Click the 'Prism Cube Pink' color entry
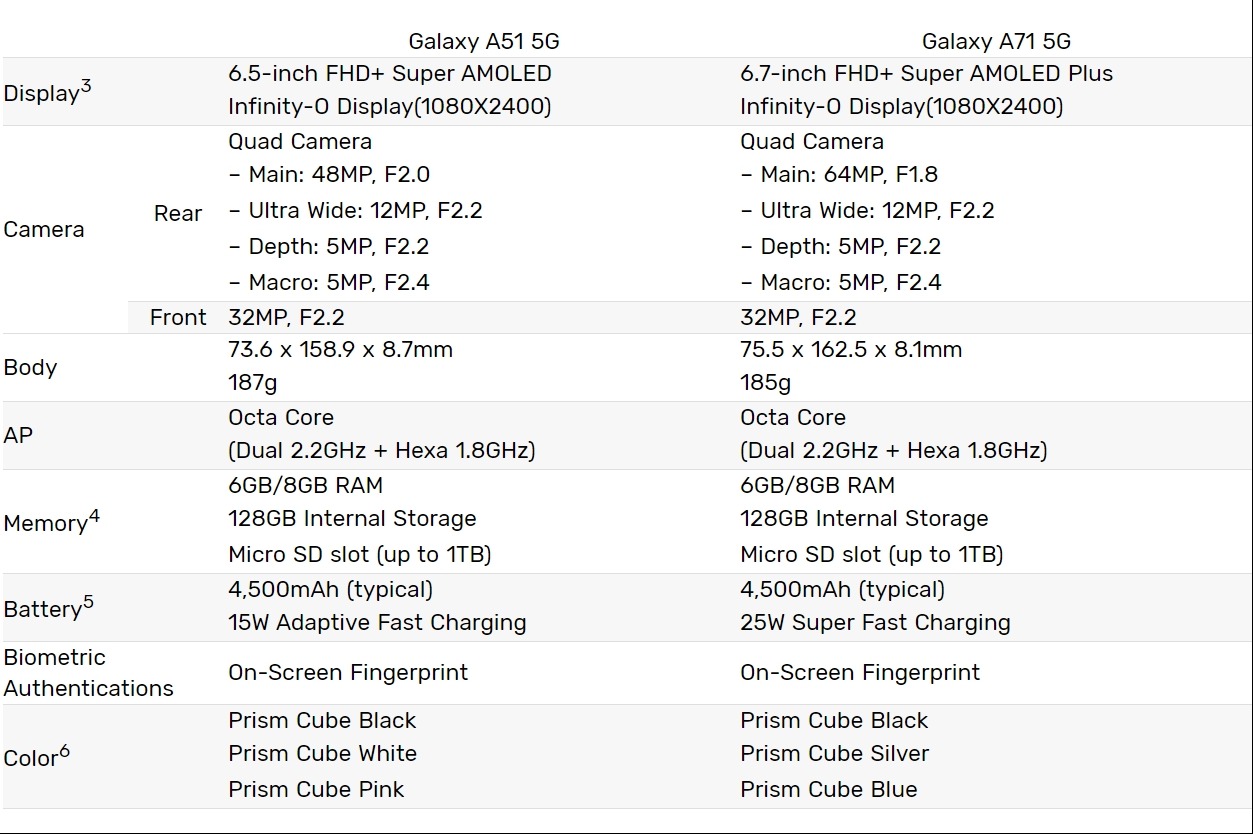This screenshot has width=1253, height=834. tap(316, 789)
